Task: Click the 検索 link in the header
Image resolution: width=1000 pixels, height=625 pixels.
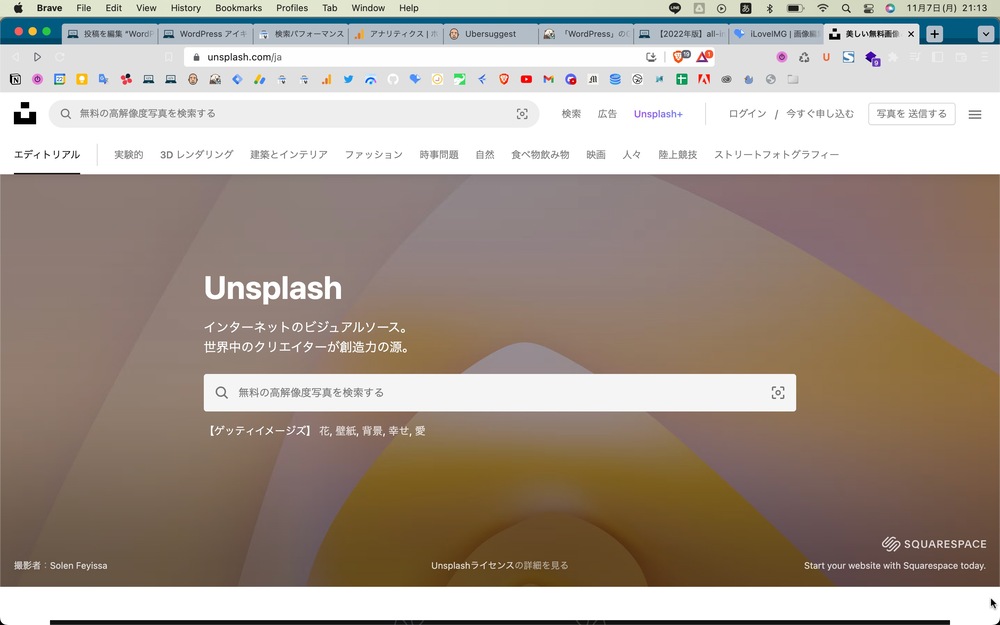Action: pyautogui.click(x=571, y=114)
